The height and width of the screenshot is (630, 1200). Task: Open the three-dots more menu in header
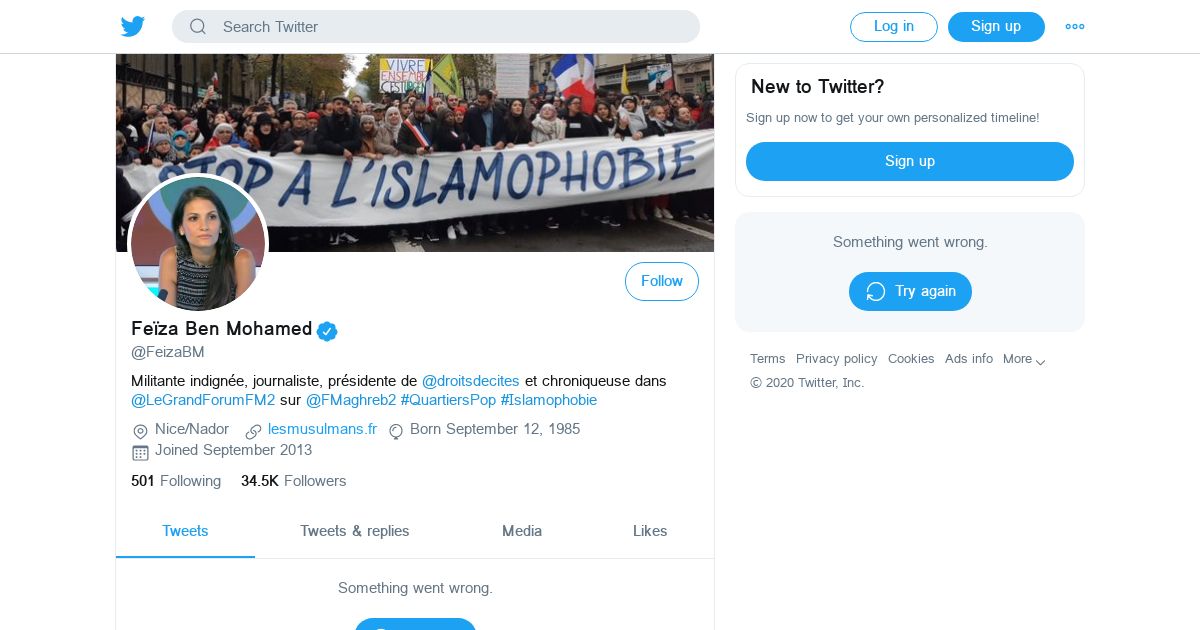pyautogui.click(x=1075, y=27)
